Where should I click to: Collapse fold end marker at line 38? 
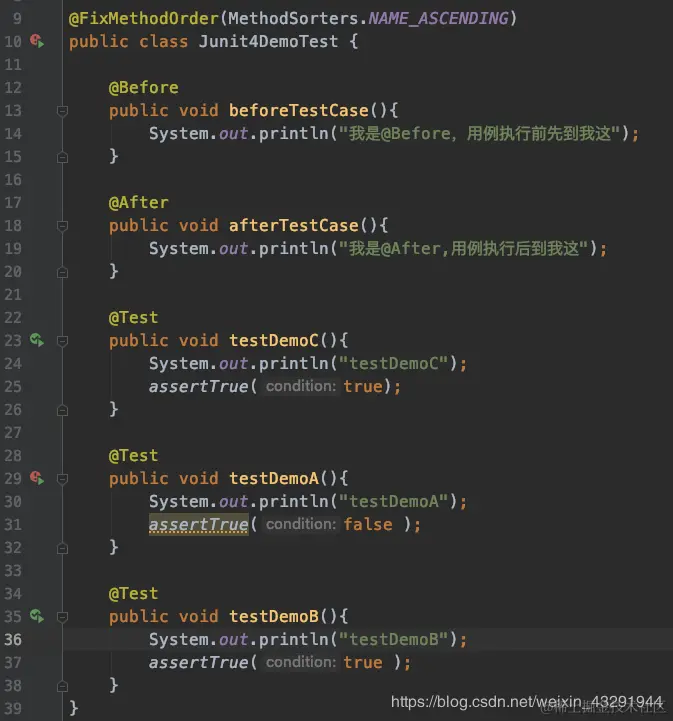62,686
